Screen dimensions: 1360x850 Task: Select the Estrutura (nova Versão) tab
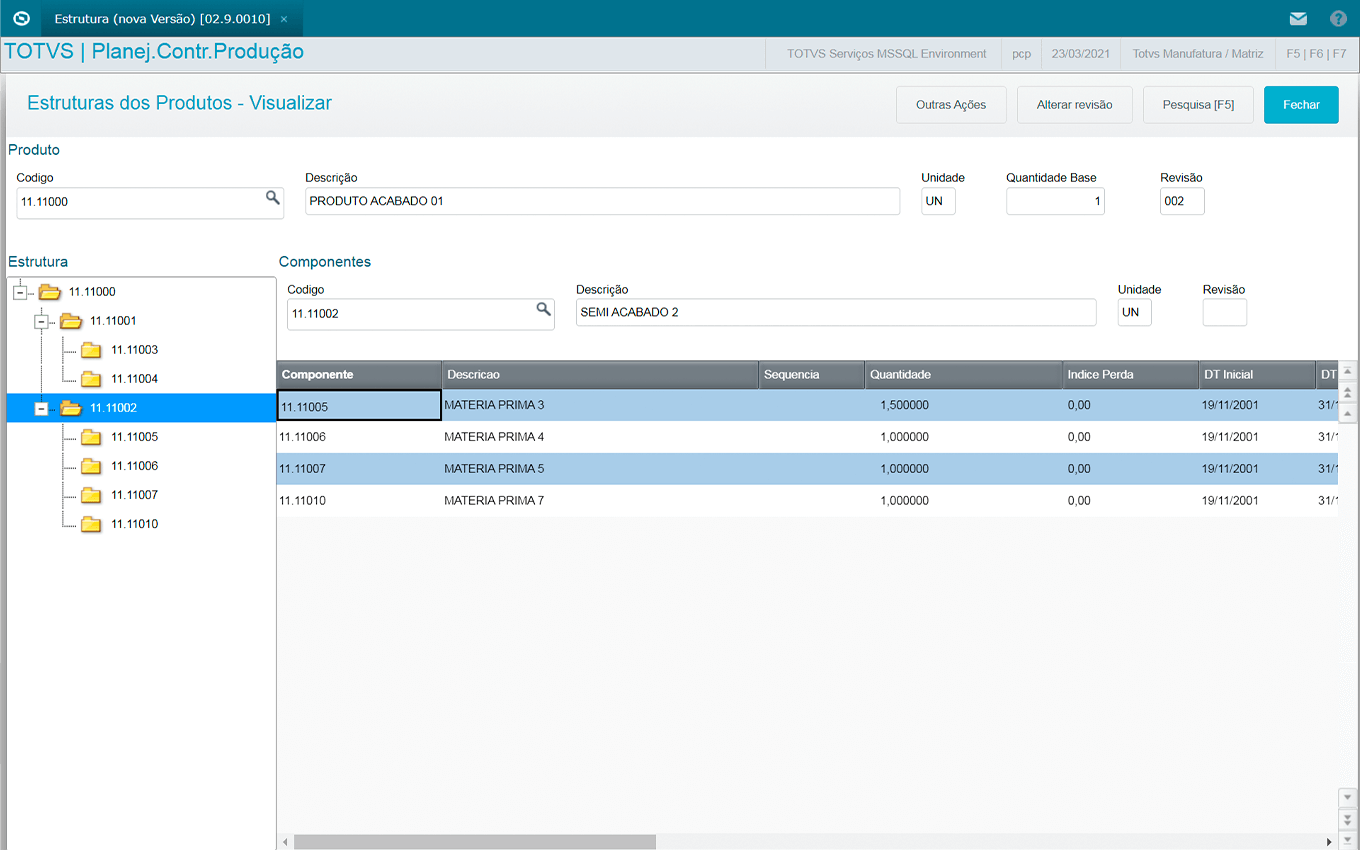point(162,19)
